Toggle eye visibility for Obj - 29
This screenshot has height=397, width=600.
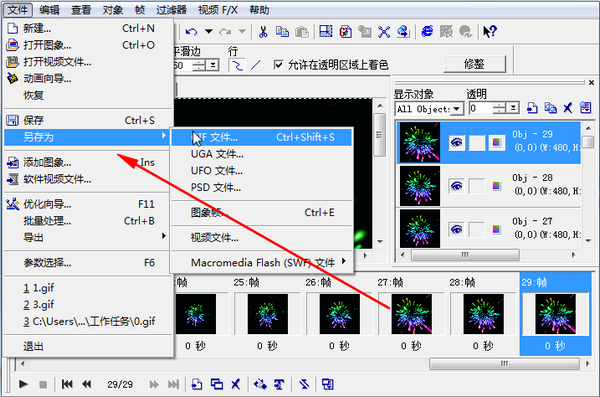(457, 143)
